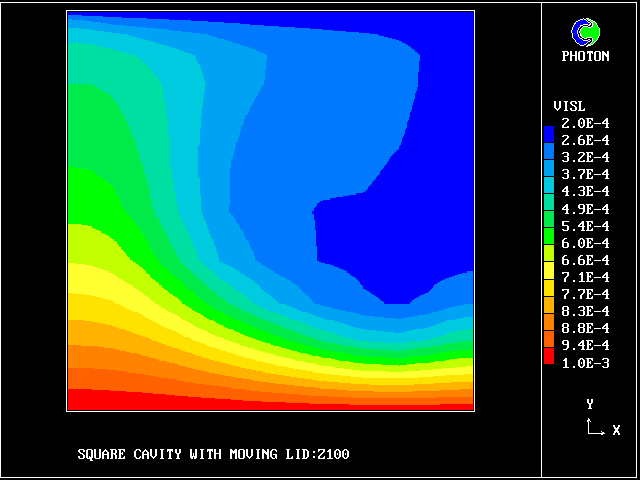Select the 8.8E-4 legend value label
Viewport: 640px width, 480px height.
(x=585, y=328)
